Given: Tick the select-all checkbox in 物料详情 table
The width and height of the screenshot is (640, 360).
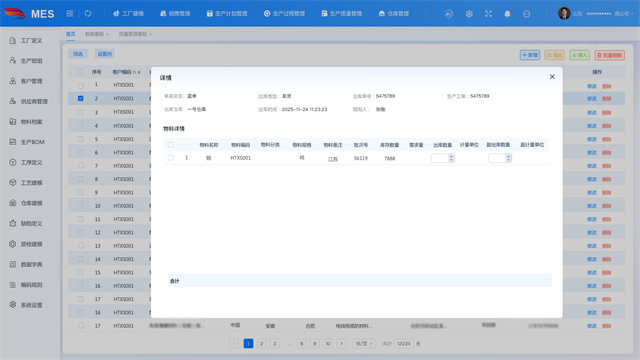Looking at the screenshot, I should click(171, 145).
